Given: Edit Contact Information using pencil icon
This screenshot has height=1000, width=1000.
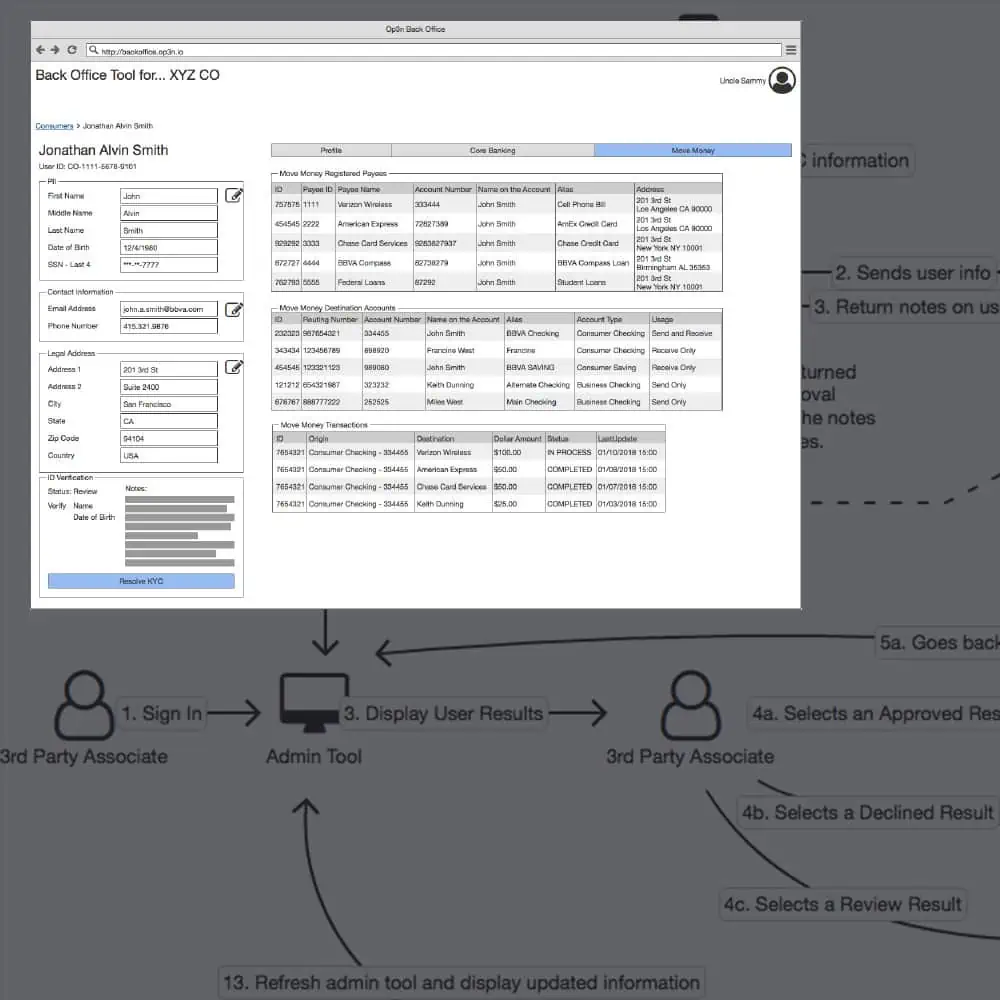Looking at the screenshot, I should [234, 309].
